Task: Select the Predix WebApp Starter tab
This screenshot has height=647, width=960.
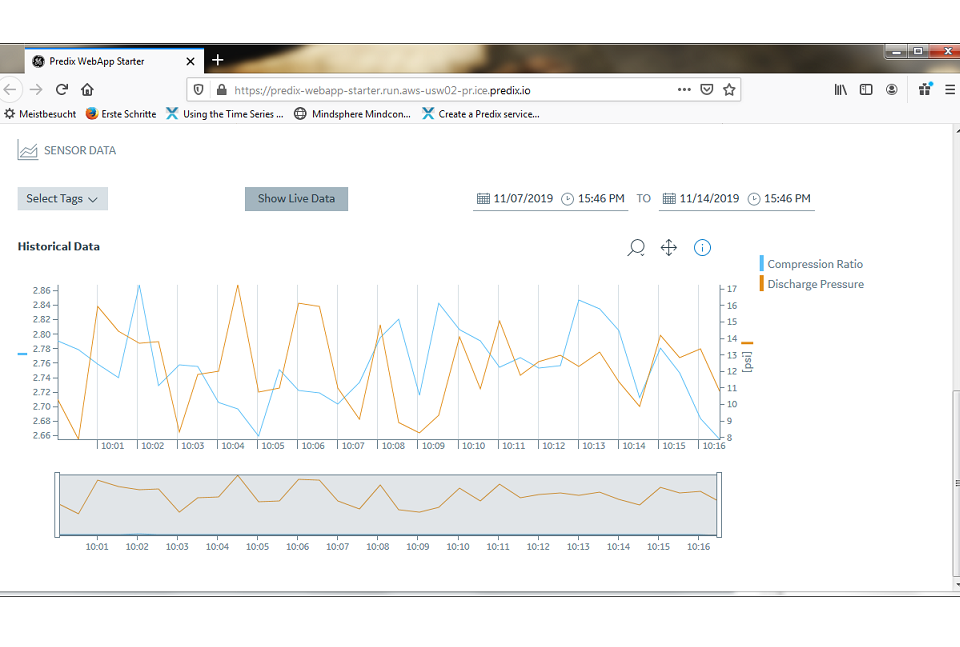Action: pos(114,61)
